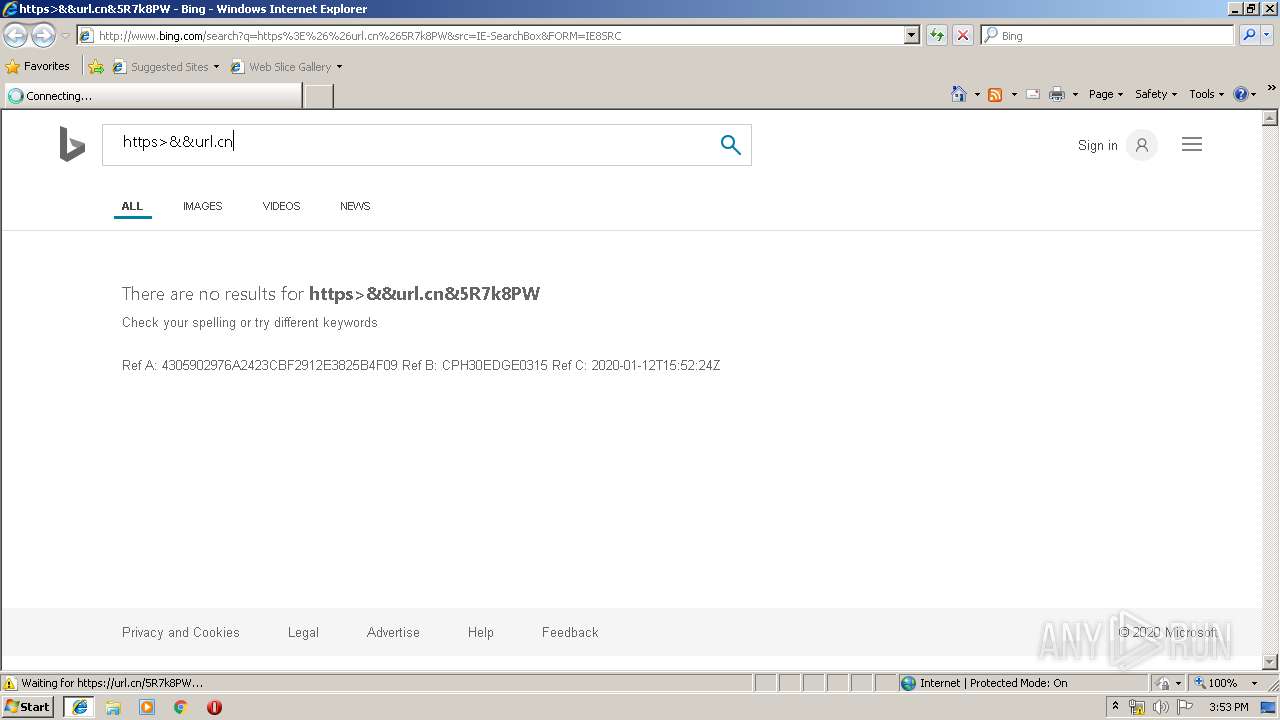Open the Tools menu

1206,94
